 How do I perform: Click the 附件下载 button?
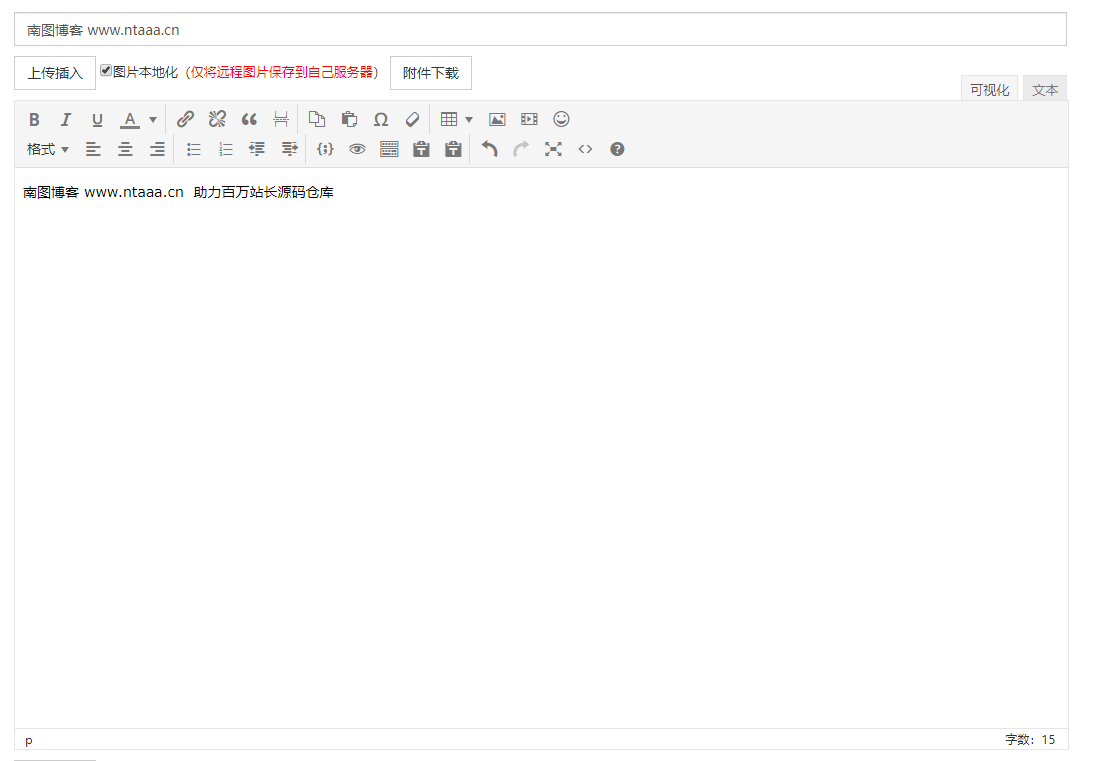431,73
